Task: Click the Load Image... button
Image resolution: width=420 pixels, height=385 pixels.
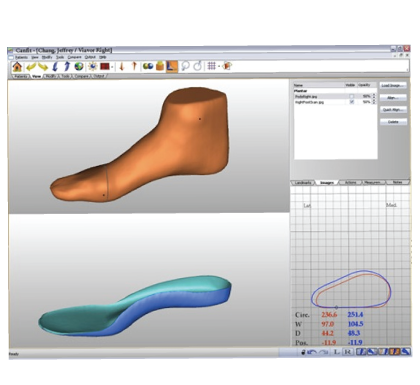Action: point(393,86)
